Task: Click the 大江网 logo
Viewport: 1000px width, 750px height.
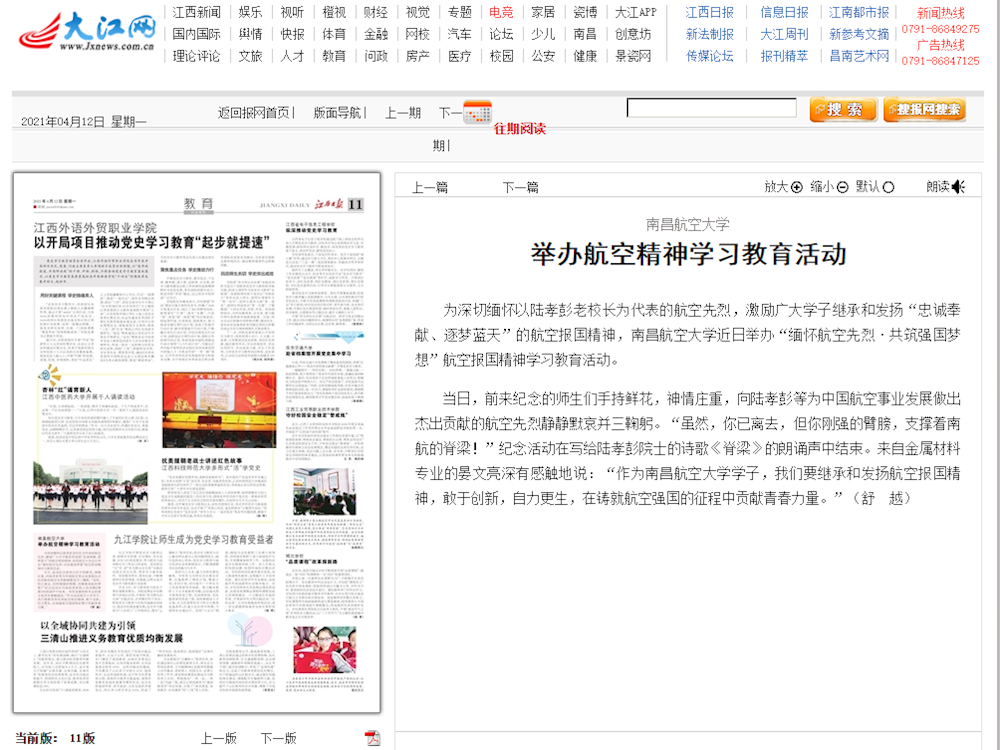Action: click(89, 33)
